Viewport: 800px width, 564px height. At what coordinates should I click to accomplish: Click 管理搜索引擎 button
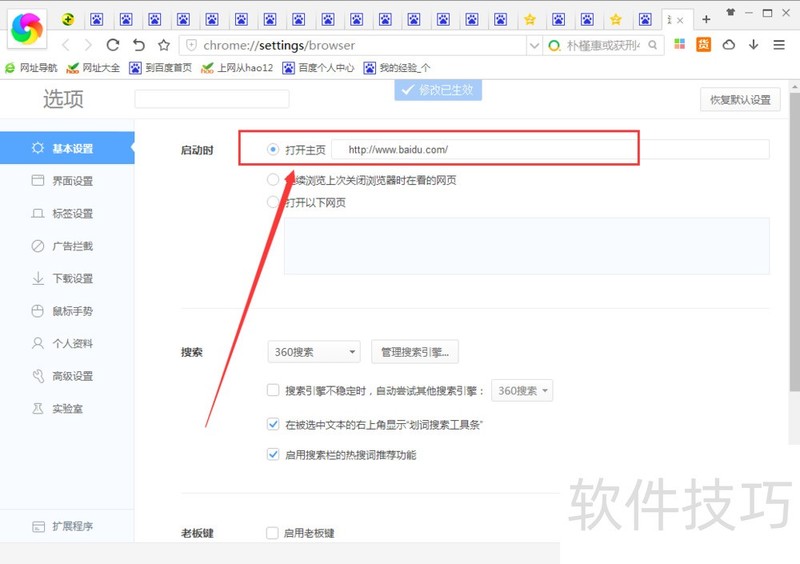click(x=415, y=352)
